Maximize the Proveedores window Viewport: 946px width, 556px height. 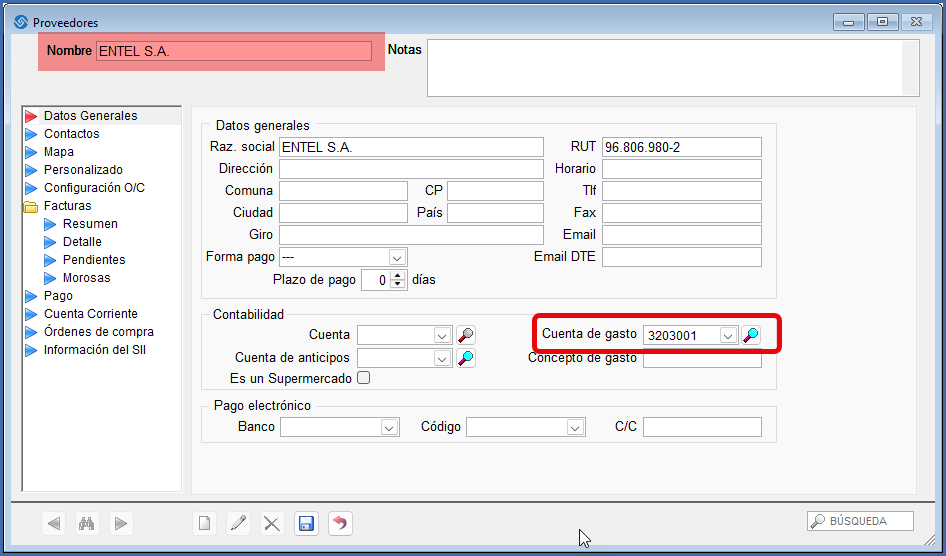coord(883,22)
